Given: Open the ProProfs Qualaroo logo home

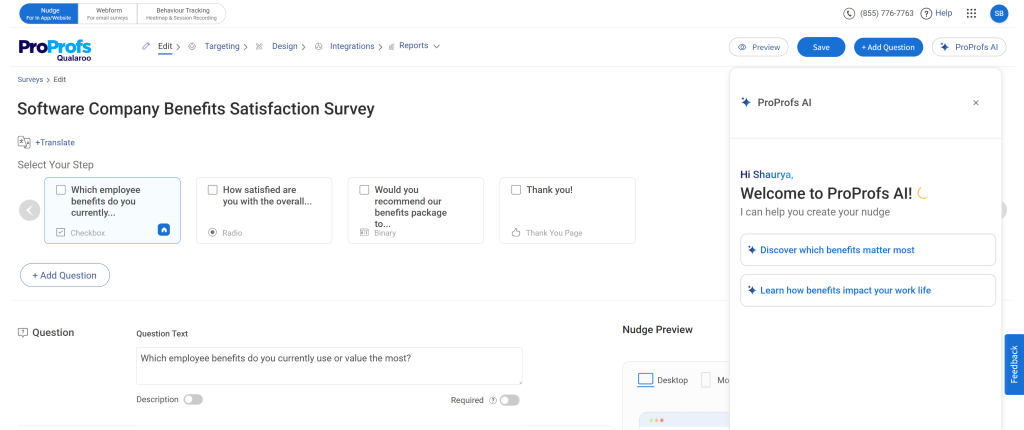Looking at the screenshot, I should (55, 50).
